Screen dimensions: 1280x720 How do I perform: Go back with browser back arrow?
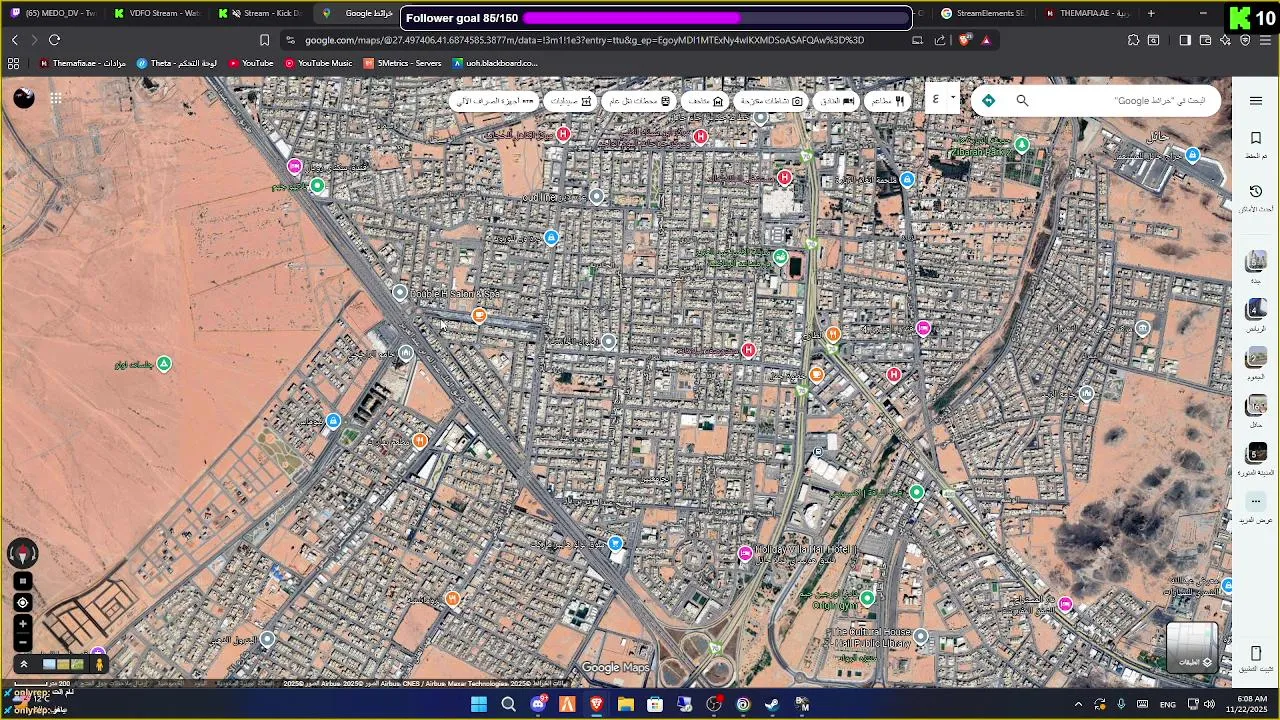pos(15,40)
